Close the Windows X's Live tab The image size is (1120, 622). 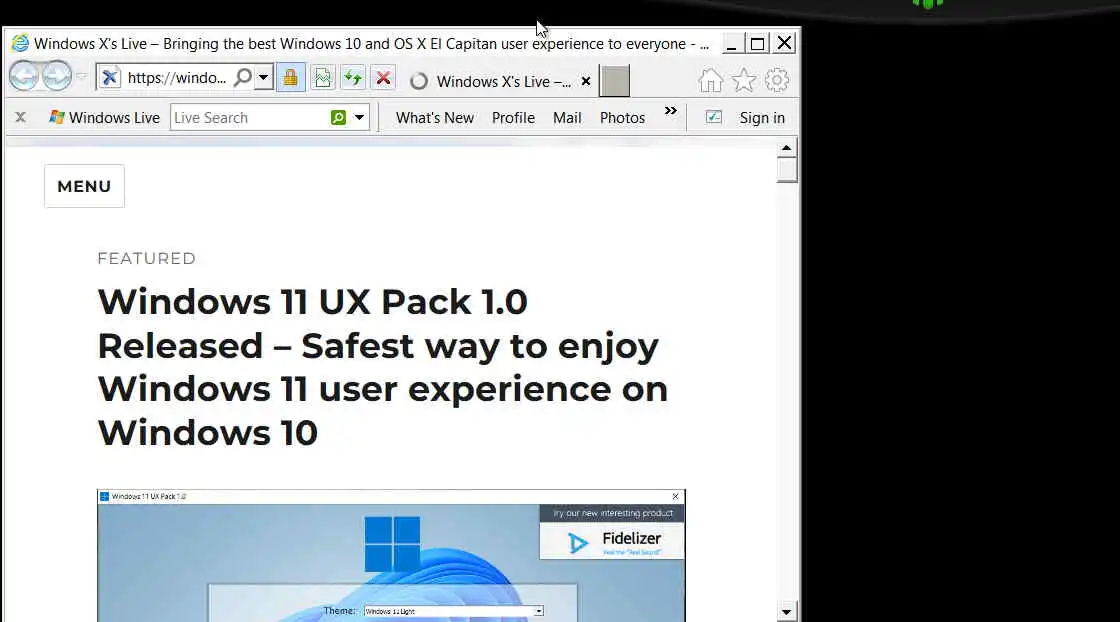coord(586,81)
